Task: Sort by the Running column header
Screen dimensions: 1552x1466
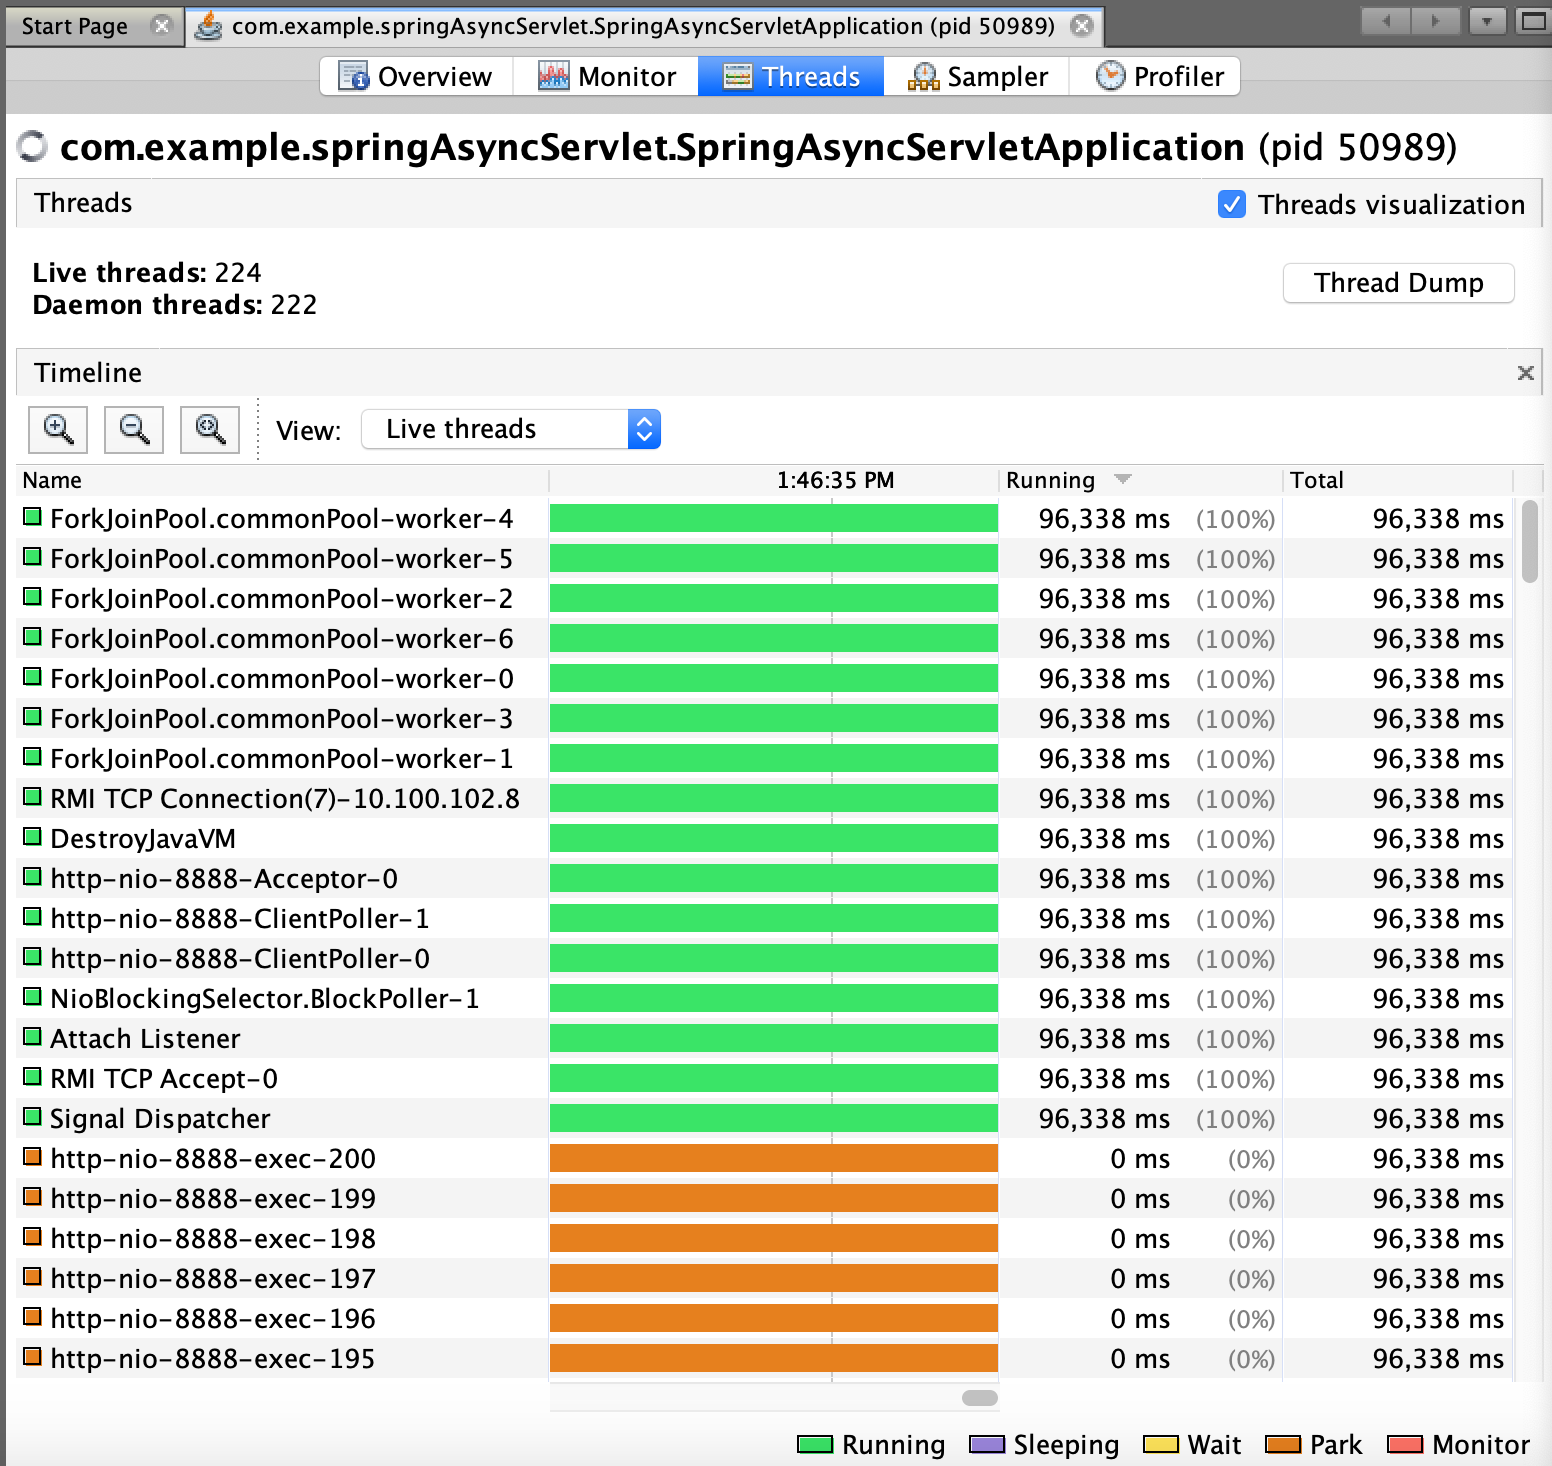Action: point(1050,480)
